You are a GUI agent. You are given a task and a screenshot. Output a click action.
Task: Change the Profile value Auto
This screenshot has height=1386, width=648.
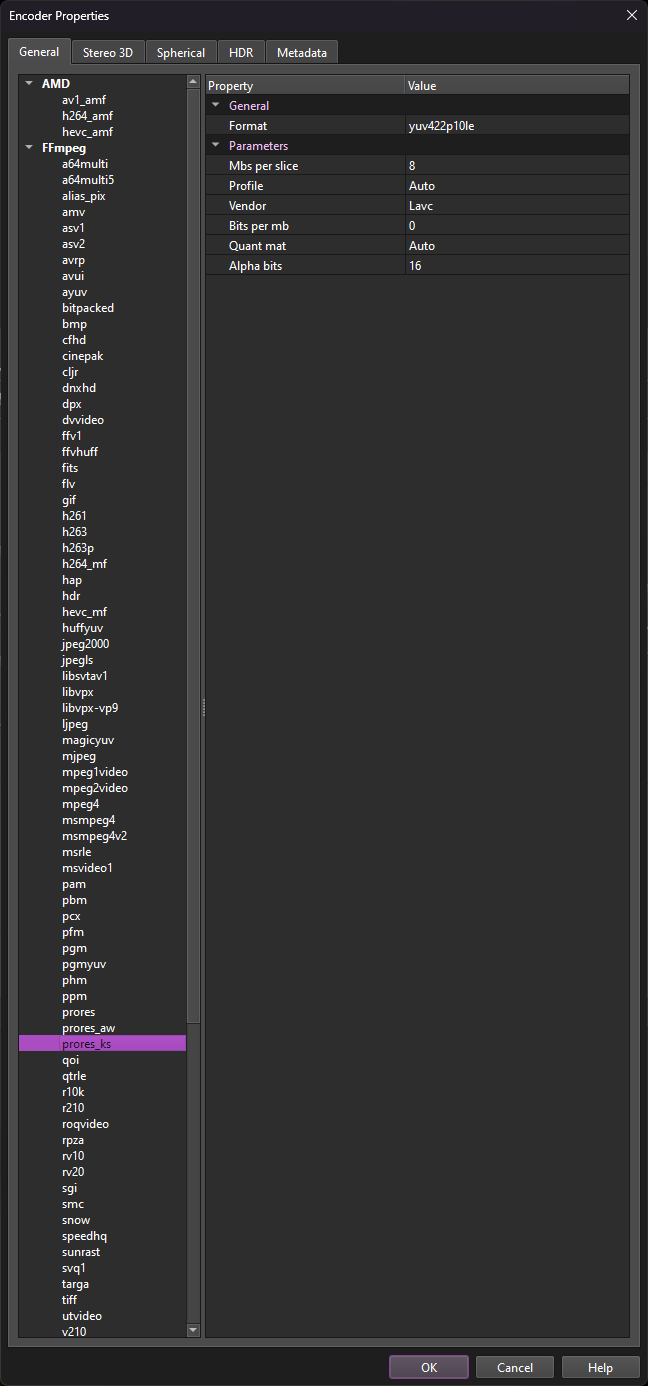click(x=516, y=186)
